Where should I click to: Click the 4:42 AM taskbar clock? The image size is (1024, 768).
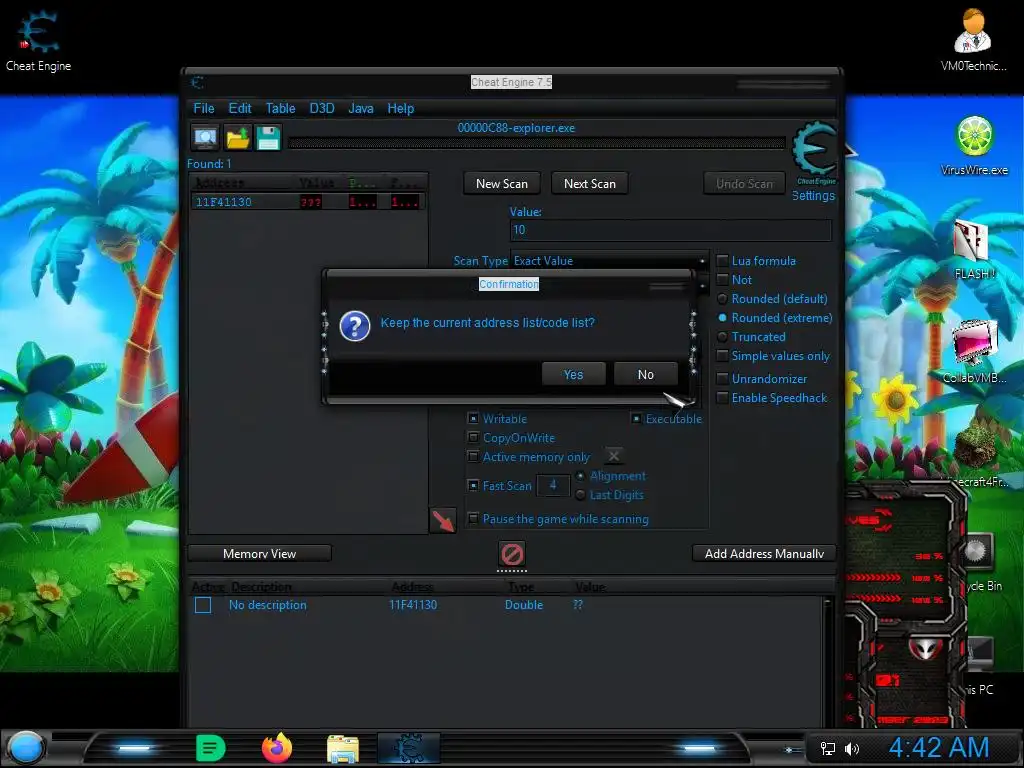939,748
